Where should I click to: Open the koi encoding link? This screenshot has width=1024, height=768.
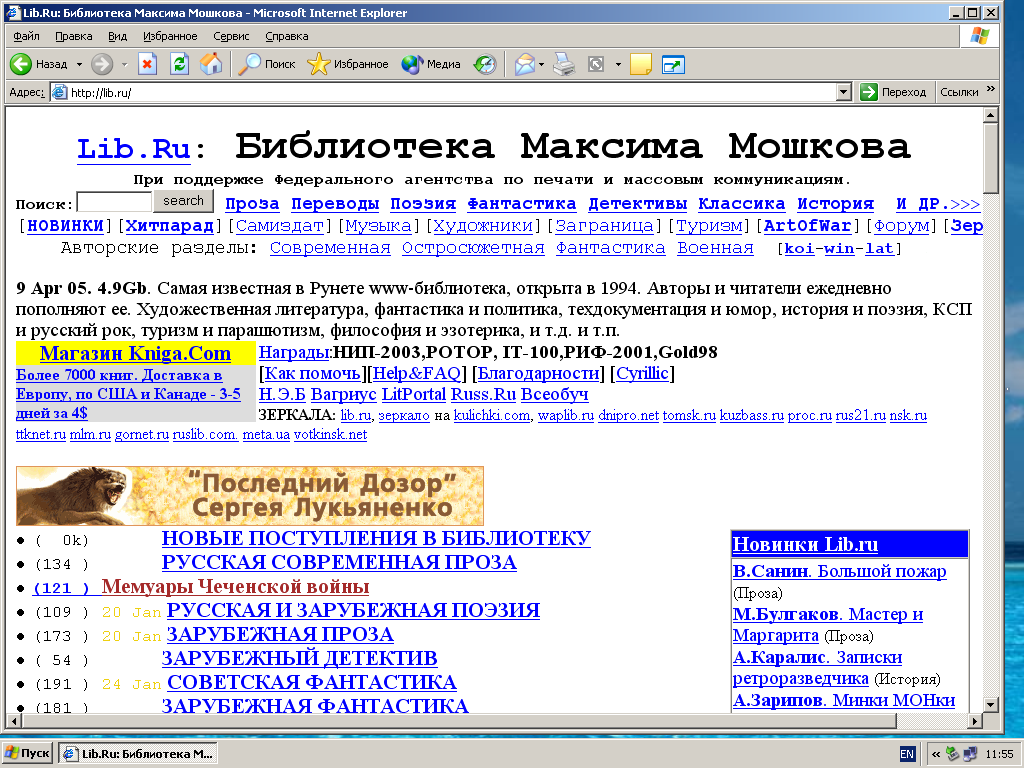pyautogui.click(x=799, y=249)
